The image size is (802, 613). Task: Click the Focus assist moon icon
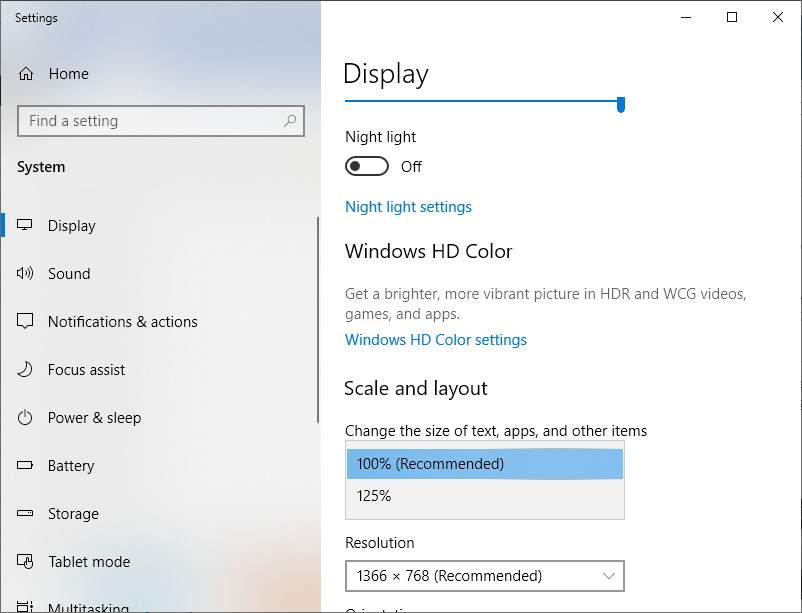(x=26, y=370)
